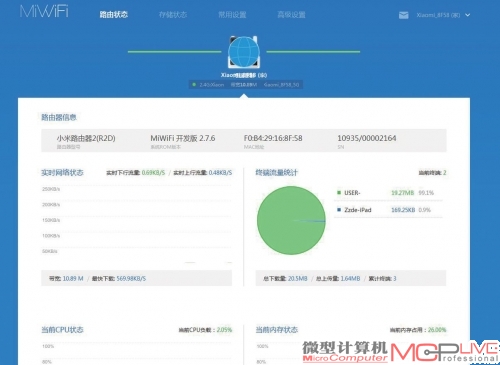Viewport: 500px width, 365px height.
Task: Expand the Xiaomi account dropdown arrow
Action: pyautogui.click(x=468, y=15)
